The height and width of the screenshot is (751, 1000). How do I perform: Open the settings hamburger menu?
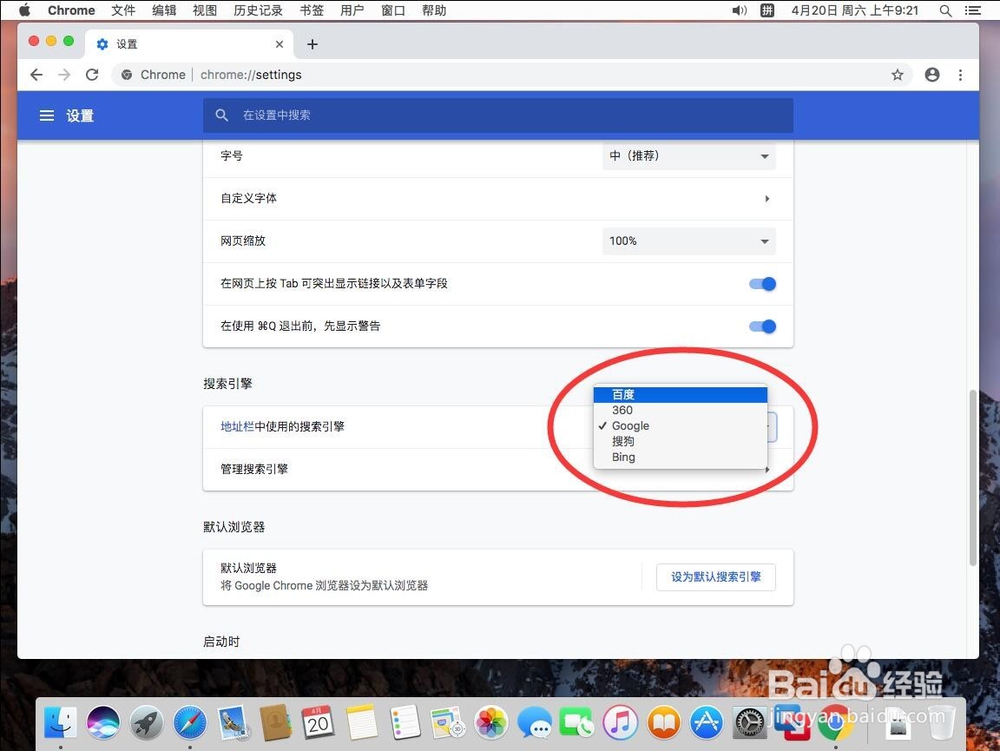click(x=47, y=115)
